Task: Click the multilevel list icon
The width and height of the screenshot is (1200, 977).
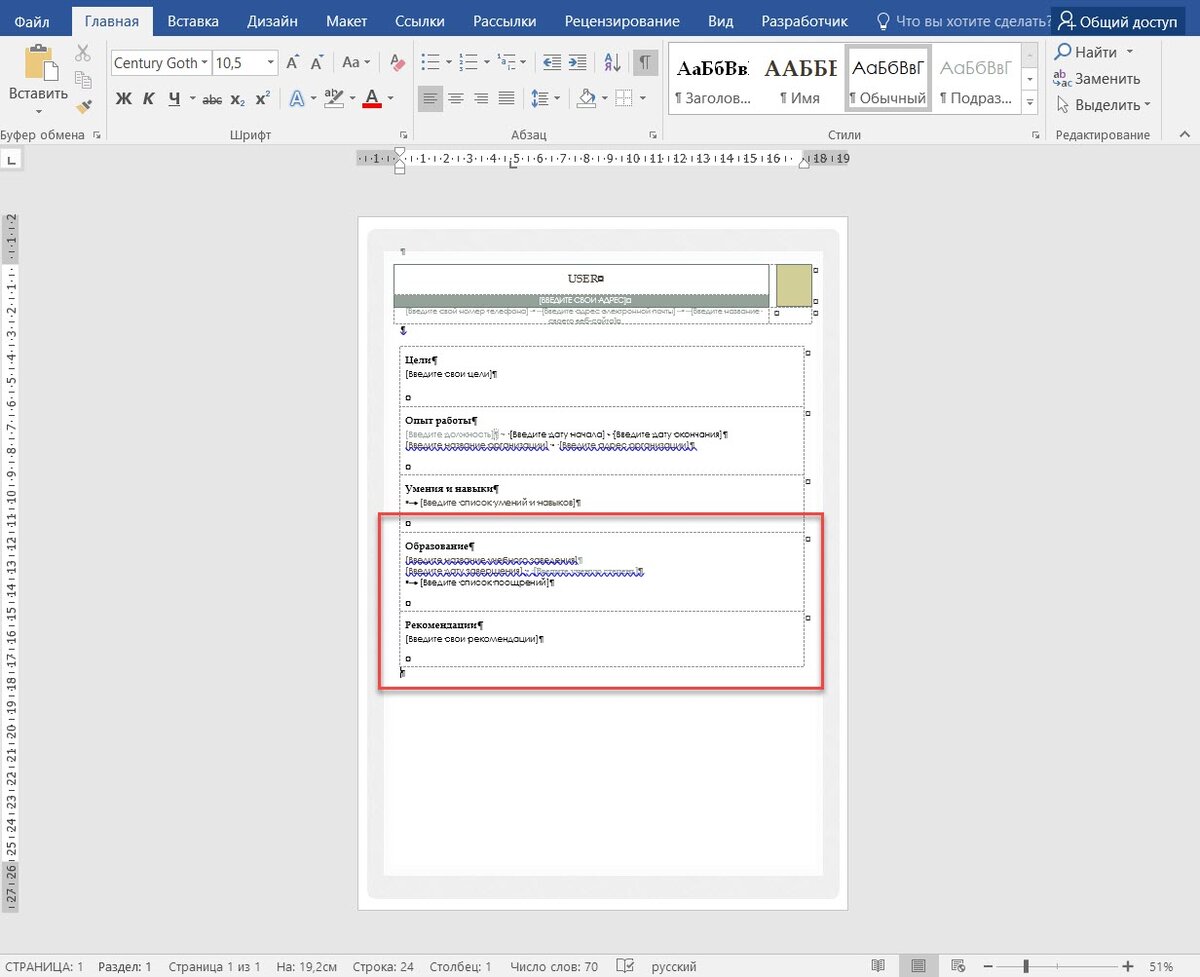Action: click(508, 62)
